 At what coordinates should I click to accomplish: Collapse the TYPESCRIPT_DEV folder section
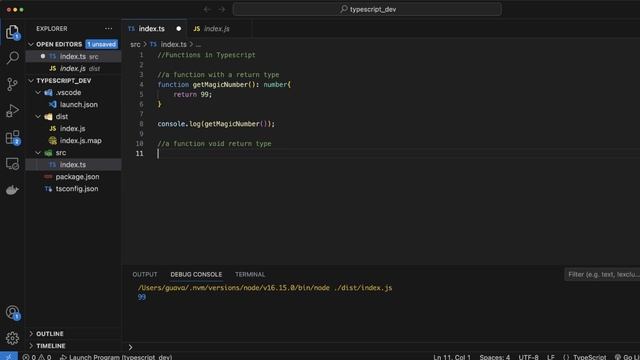coord(31,81)
